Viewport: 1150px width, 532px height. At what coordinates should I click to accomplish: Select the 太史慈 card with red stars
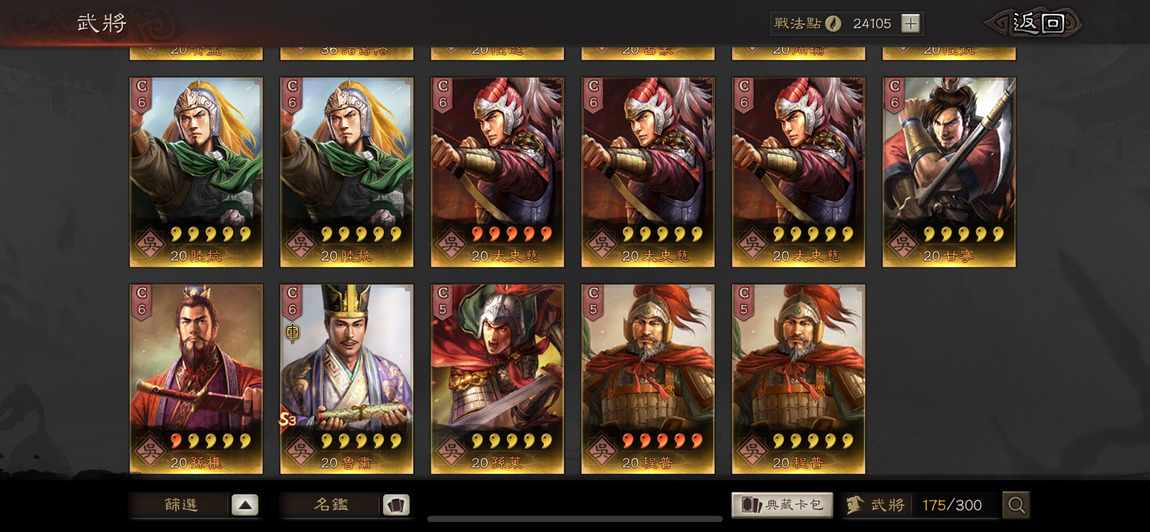point(497,172)
